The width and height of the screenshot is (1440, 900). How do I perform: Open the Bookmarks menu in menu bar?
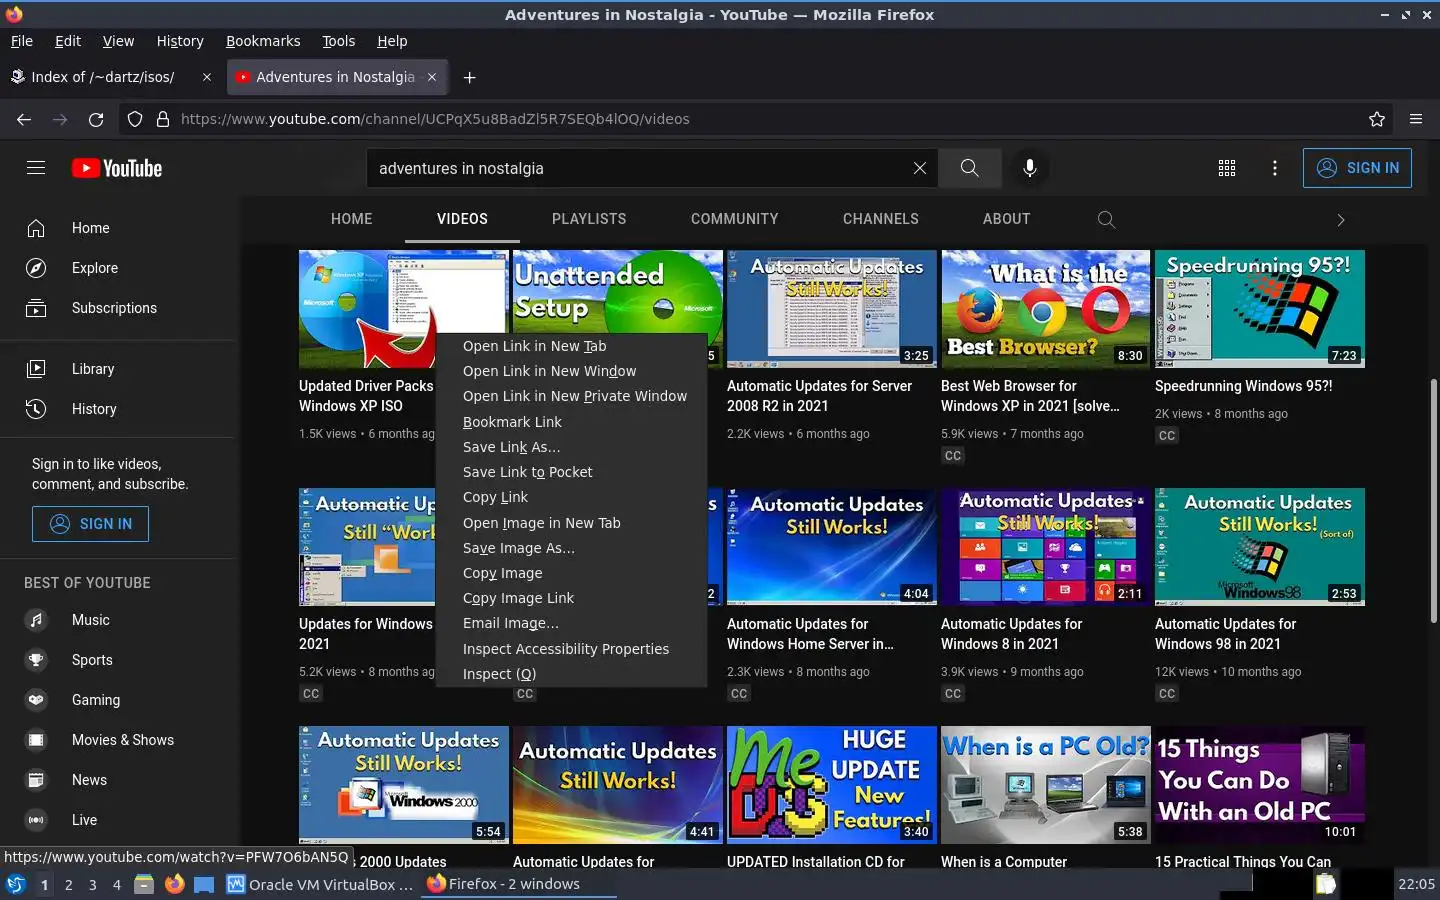pos(263,41)
